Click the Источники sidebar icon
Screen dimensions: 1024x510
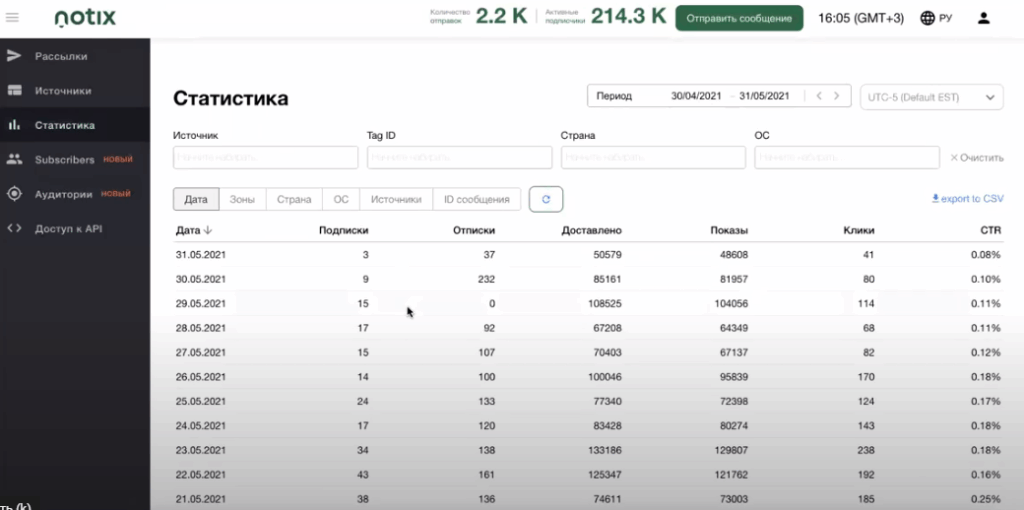(x=14, y=91)
